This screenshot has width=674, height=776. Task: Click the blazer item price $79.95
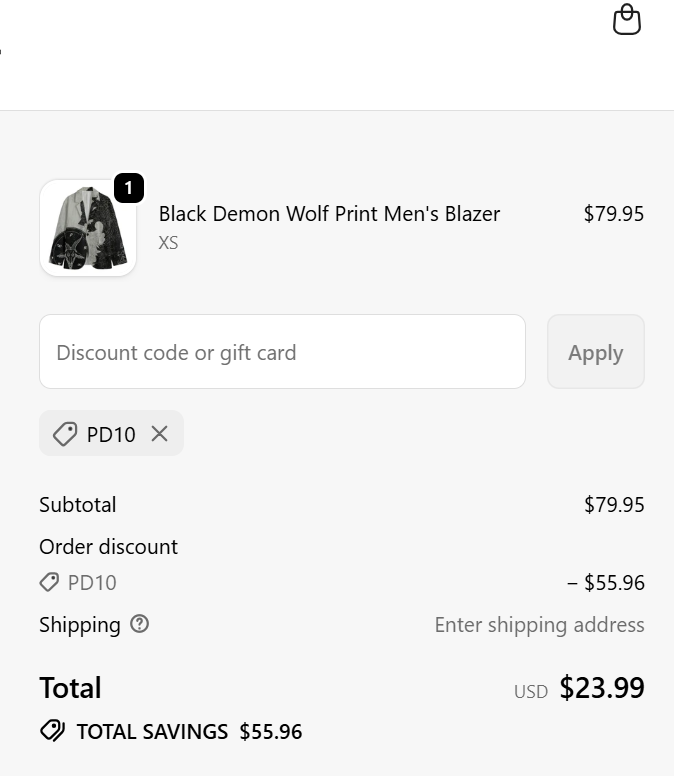point(613,214)
